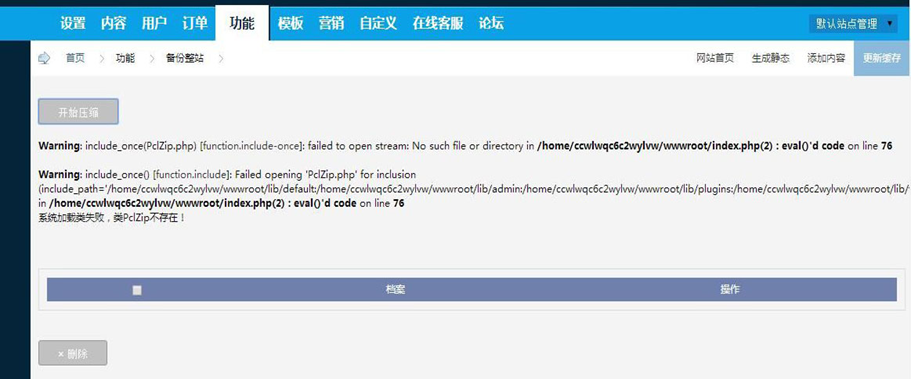Open the 默认站点管理 dropdown
This screenshot has width=911, height=379.
[853, 24]
